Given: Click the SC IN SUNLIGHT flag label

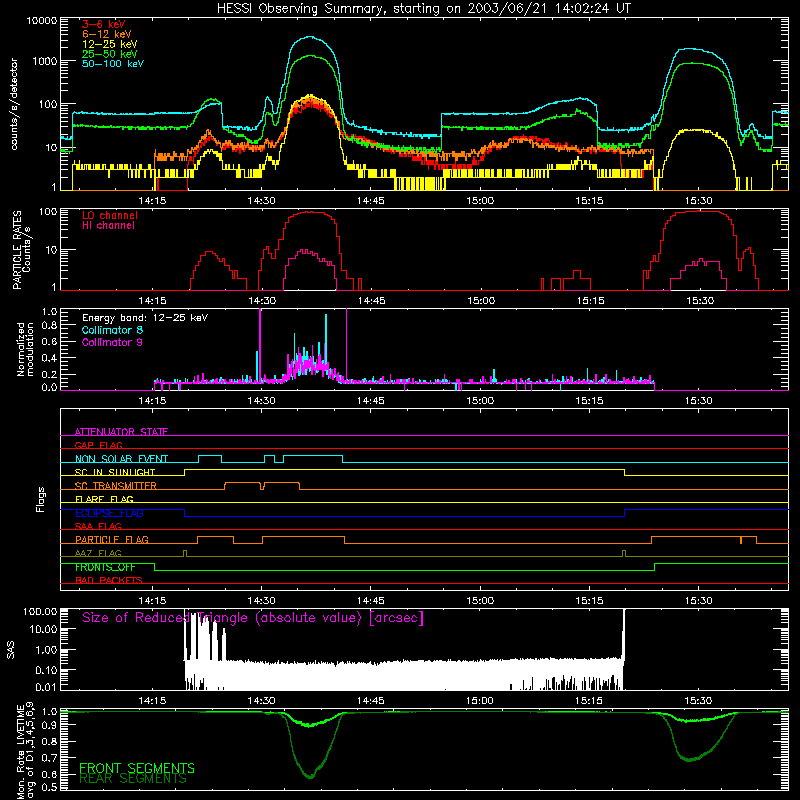Looking at the screenshot, I should point(115,472).
